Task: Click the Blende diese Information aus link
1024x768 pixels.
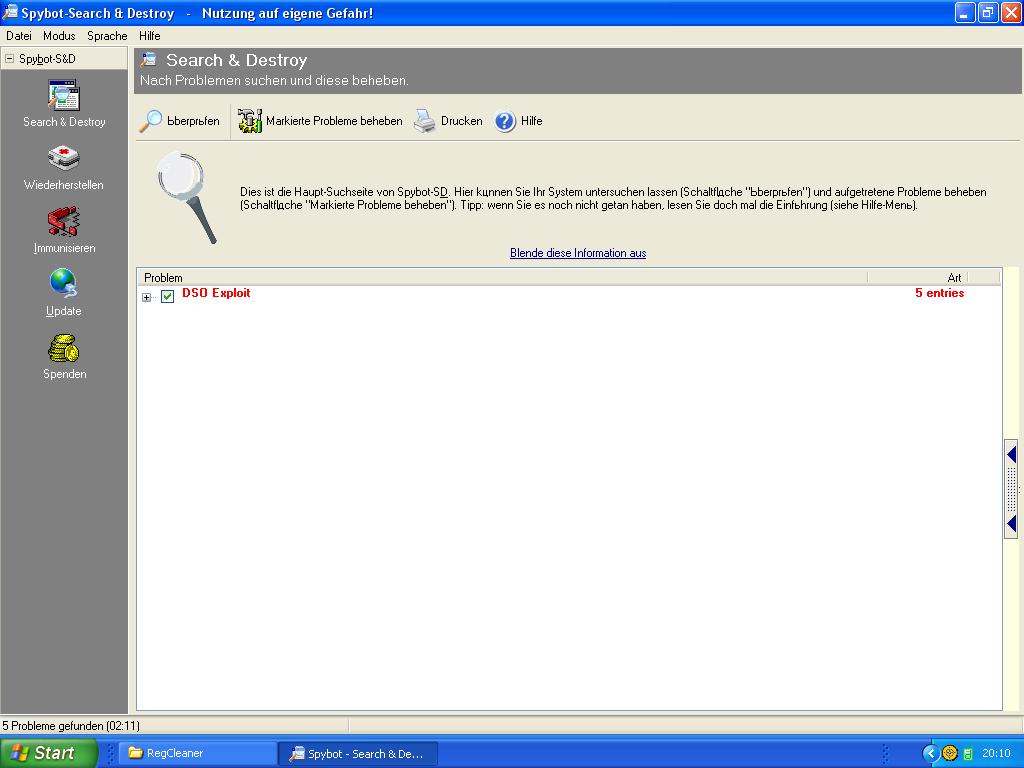Action: (x=578, y=253)
